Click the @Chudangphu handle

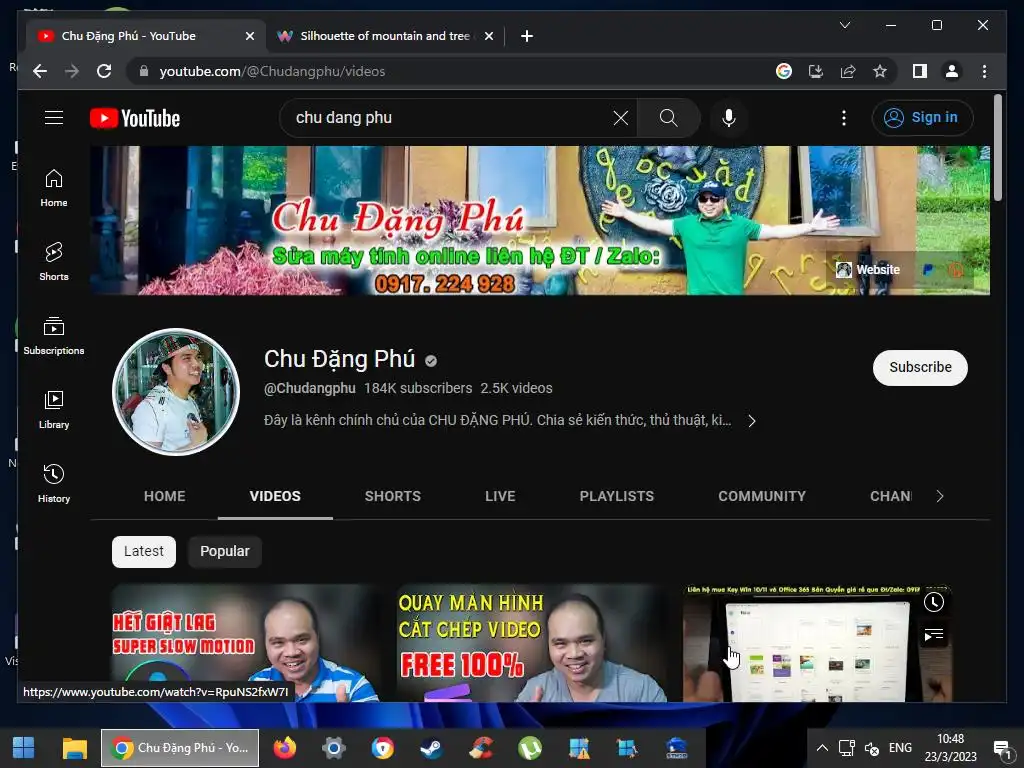[310, 388]
